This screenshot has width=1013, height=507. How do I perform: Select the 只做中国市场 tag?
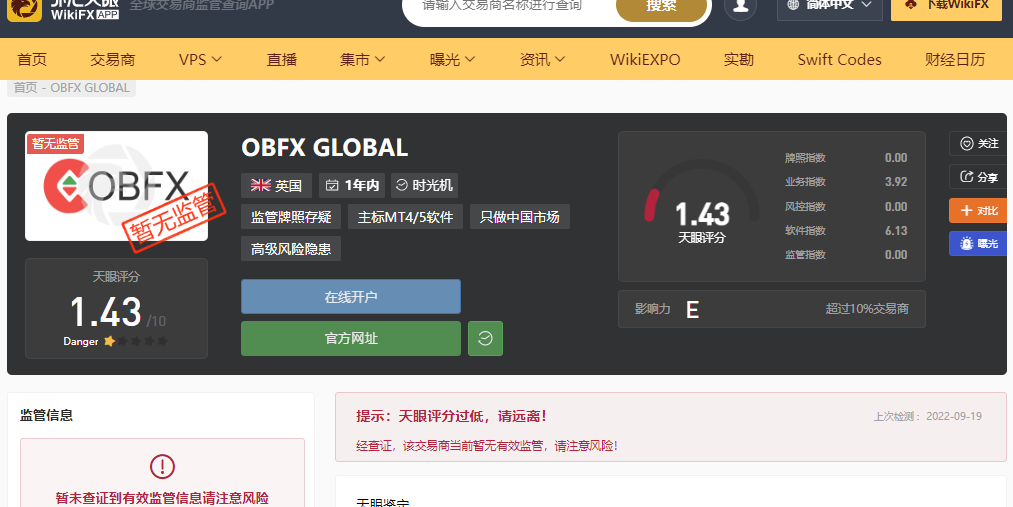click(519, 217)
